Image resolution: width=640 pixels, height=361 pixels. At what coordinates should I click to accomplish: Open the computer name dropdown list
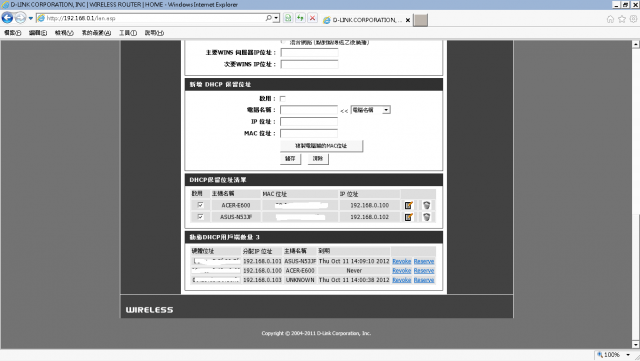371,110
